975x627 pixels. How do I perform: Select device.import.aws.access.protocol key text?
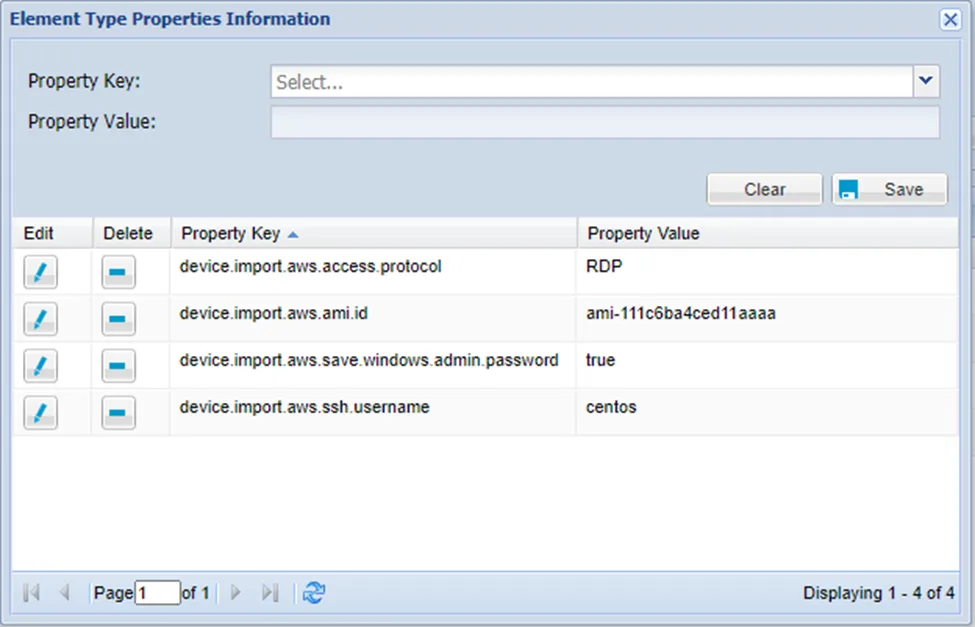point(310,266)
